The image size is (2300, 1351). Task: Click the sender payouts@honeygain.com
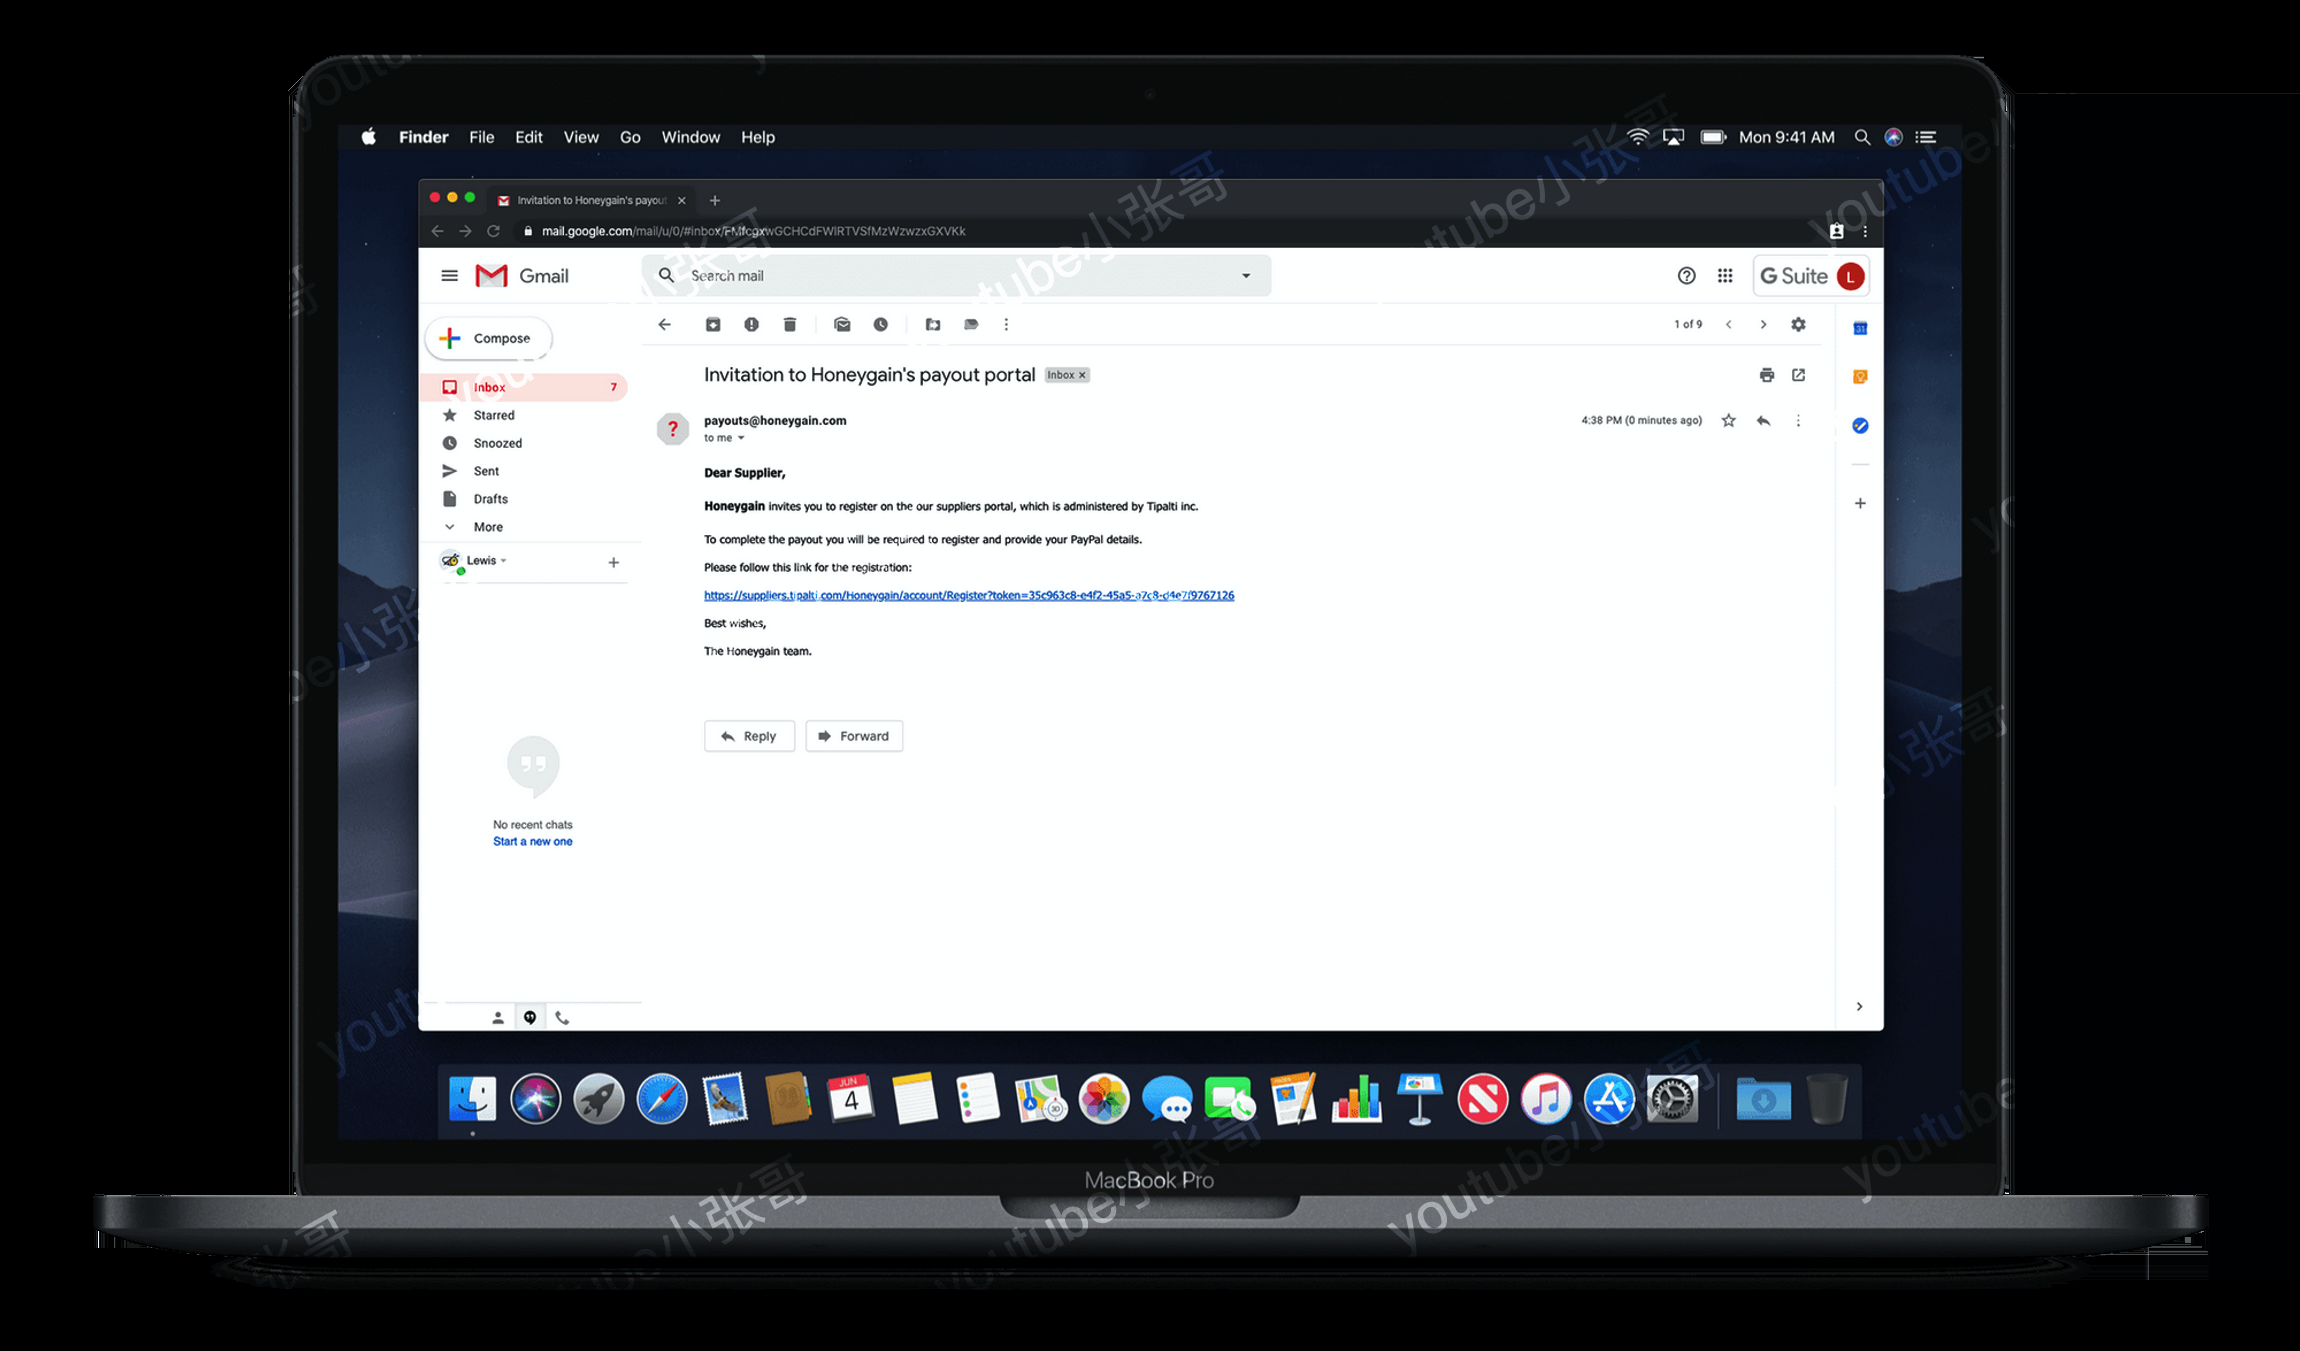(775, 421)
